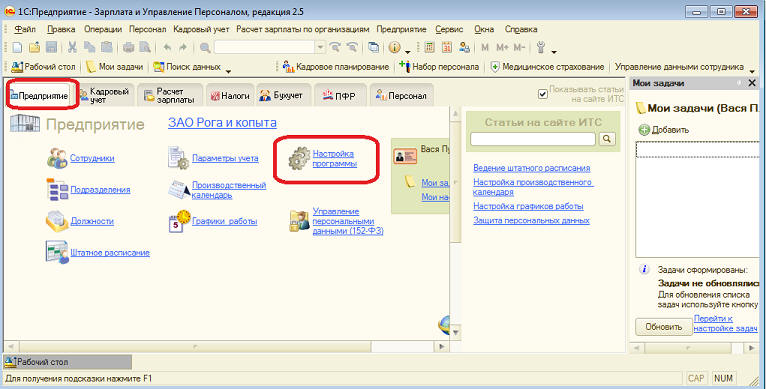Select the Рабочий стол window taskbar tab
This screenshot has height=389, width=766.
coord(68,362)
